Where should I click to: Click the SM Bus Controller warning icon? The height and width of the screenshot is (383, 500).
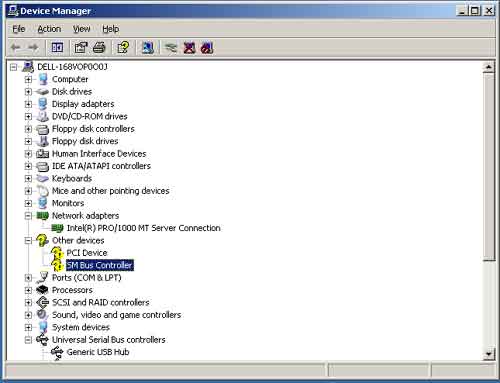pyautogui.click(x=57, y=265)
